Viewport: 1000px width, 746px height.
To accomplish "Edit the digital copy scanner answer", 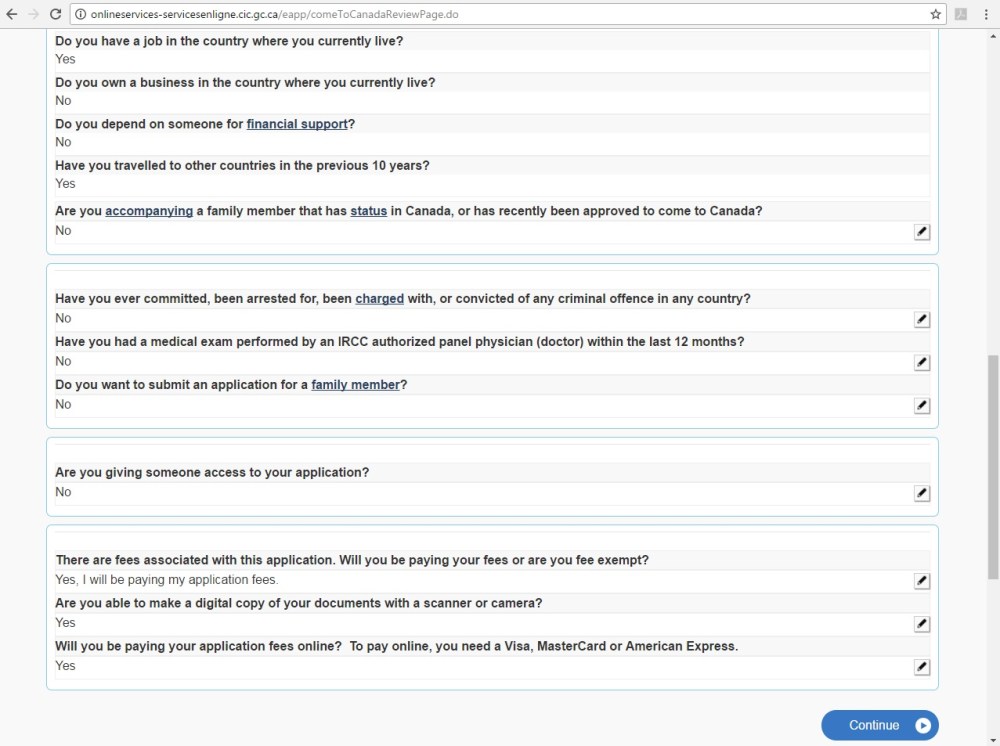I will coord(922,624).
